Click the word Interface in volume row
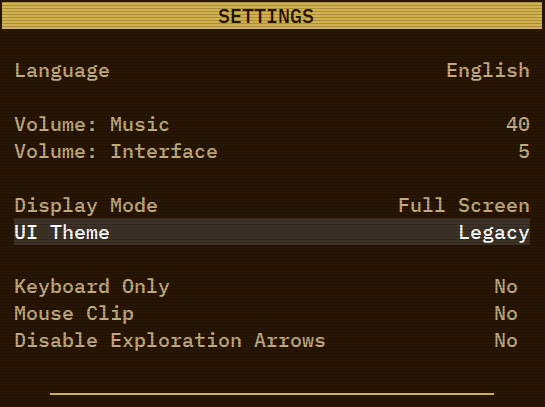 coord(164,152)
